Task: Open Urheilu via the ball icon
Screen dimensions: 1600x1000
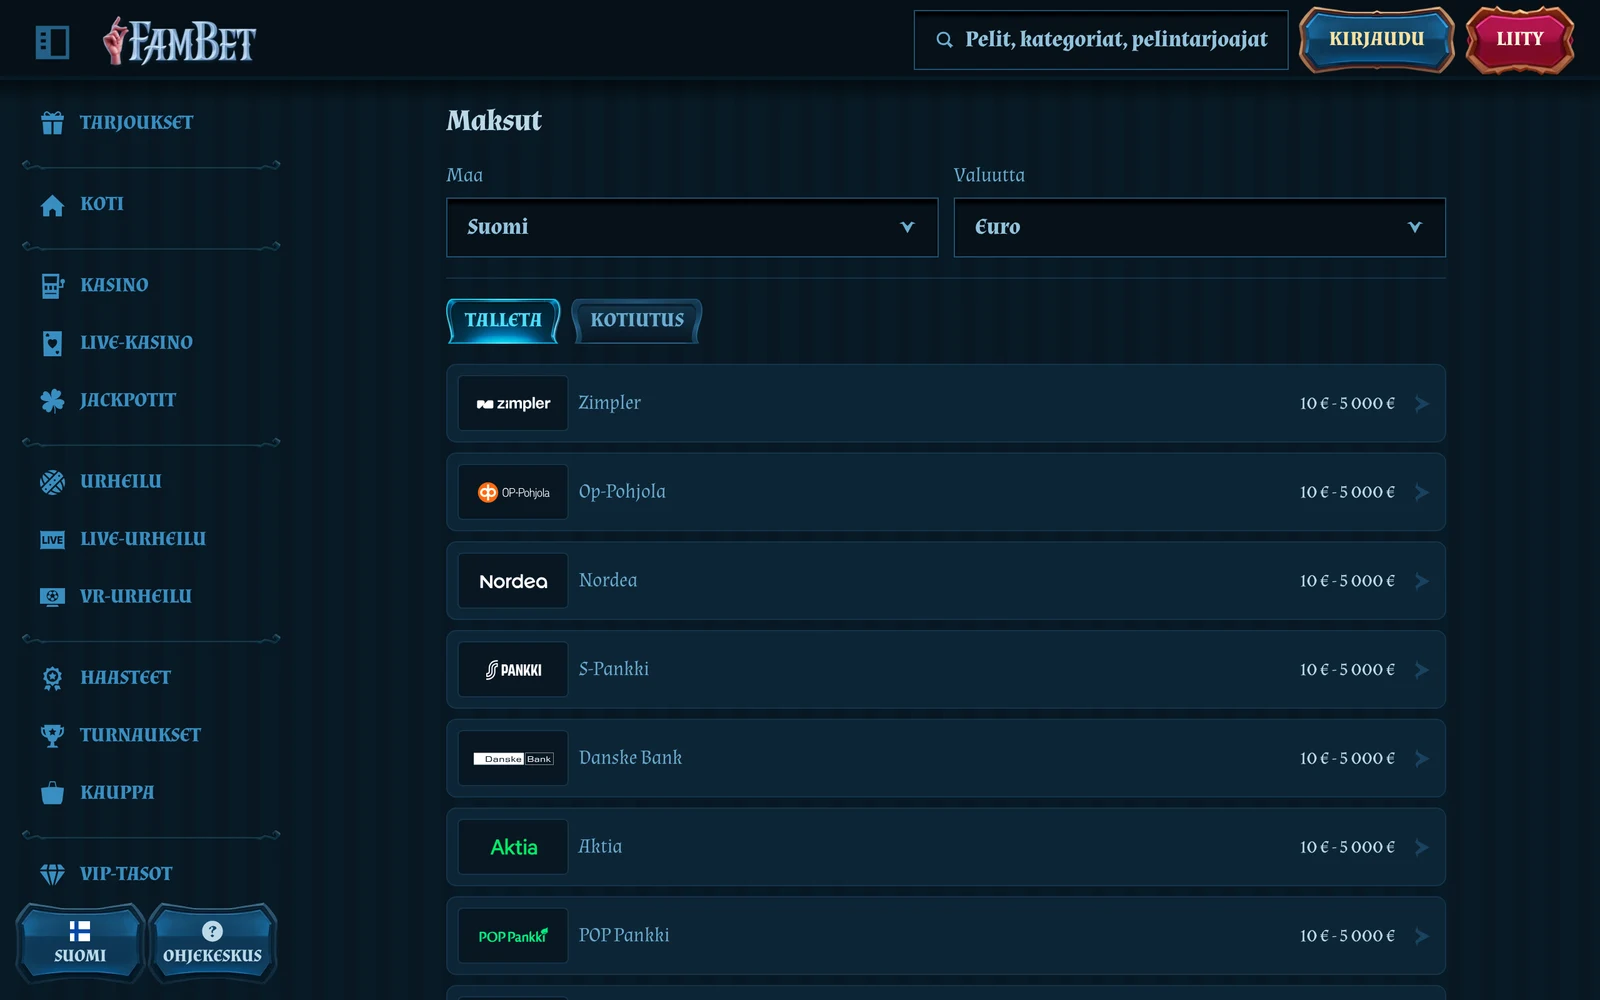Action: point(52,482)
